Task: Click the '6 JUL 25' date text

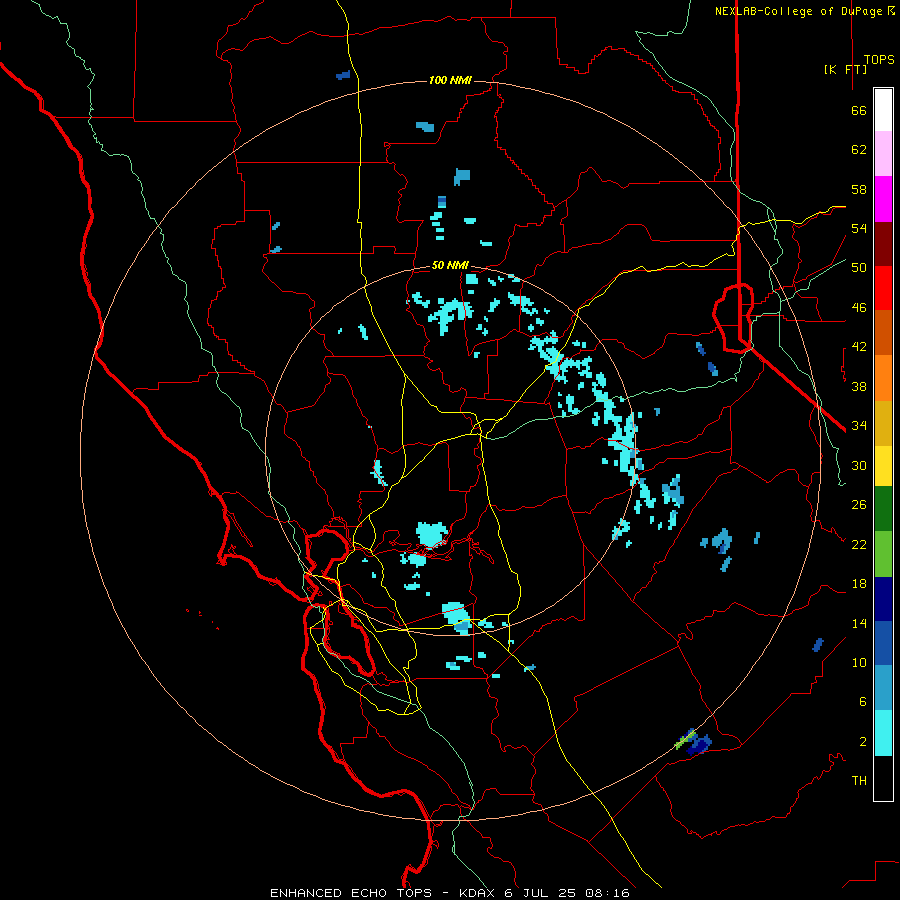Action: pyautogui.click(x=541, y=893)
